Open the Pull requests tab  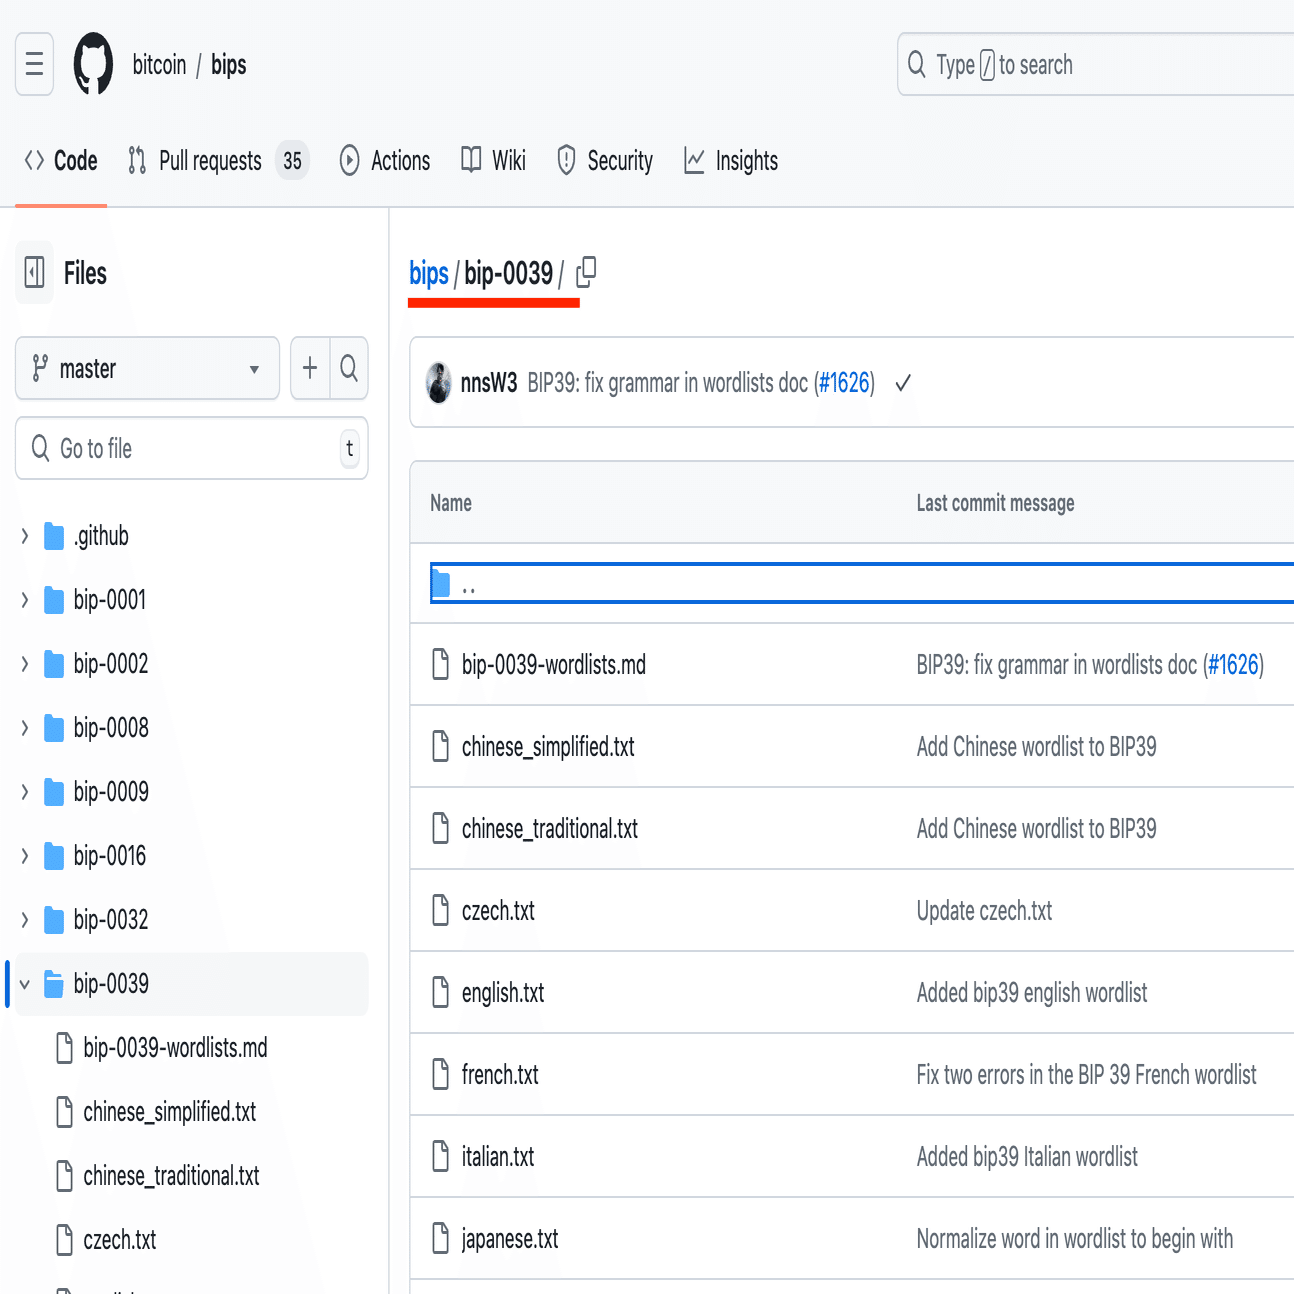(218, 160)
